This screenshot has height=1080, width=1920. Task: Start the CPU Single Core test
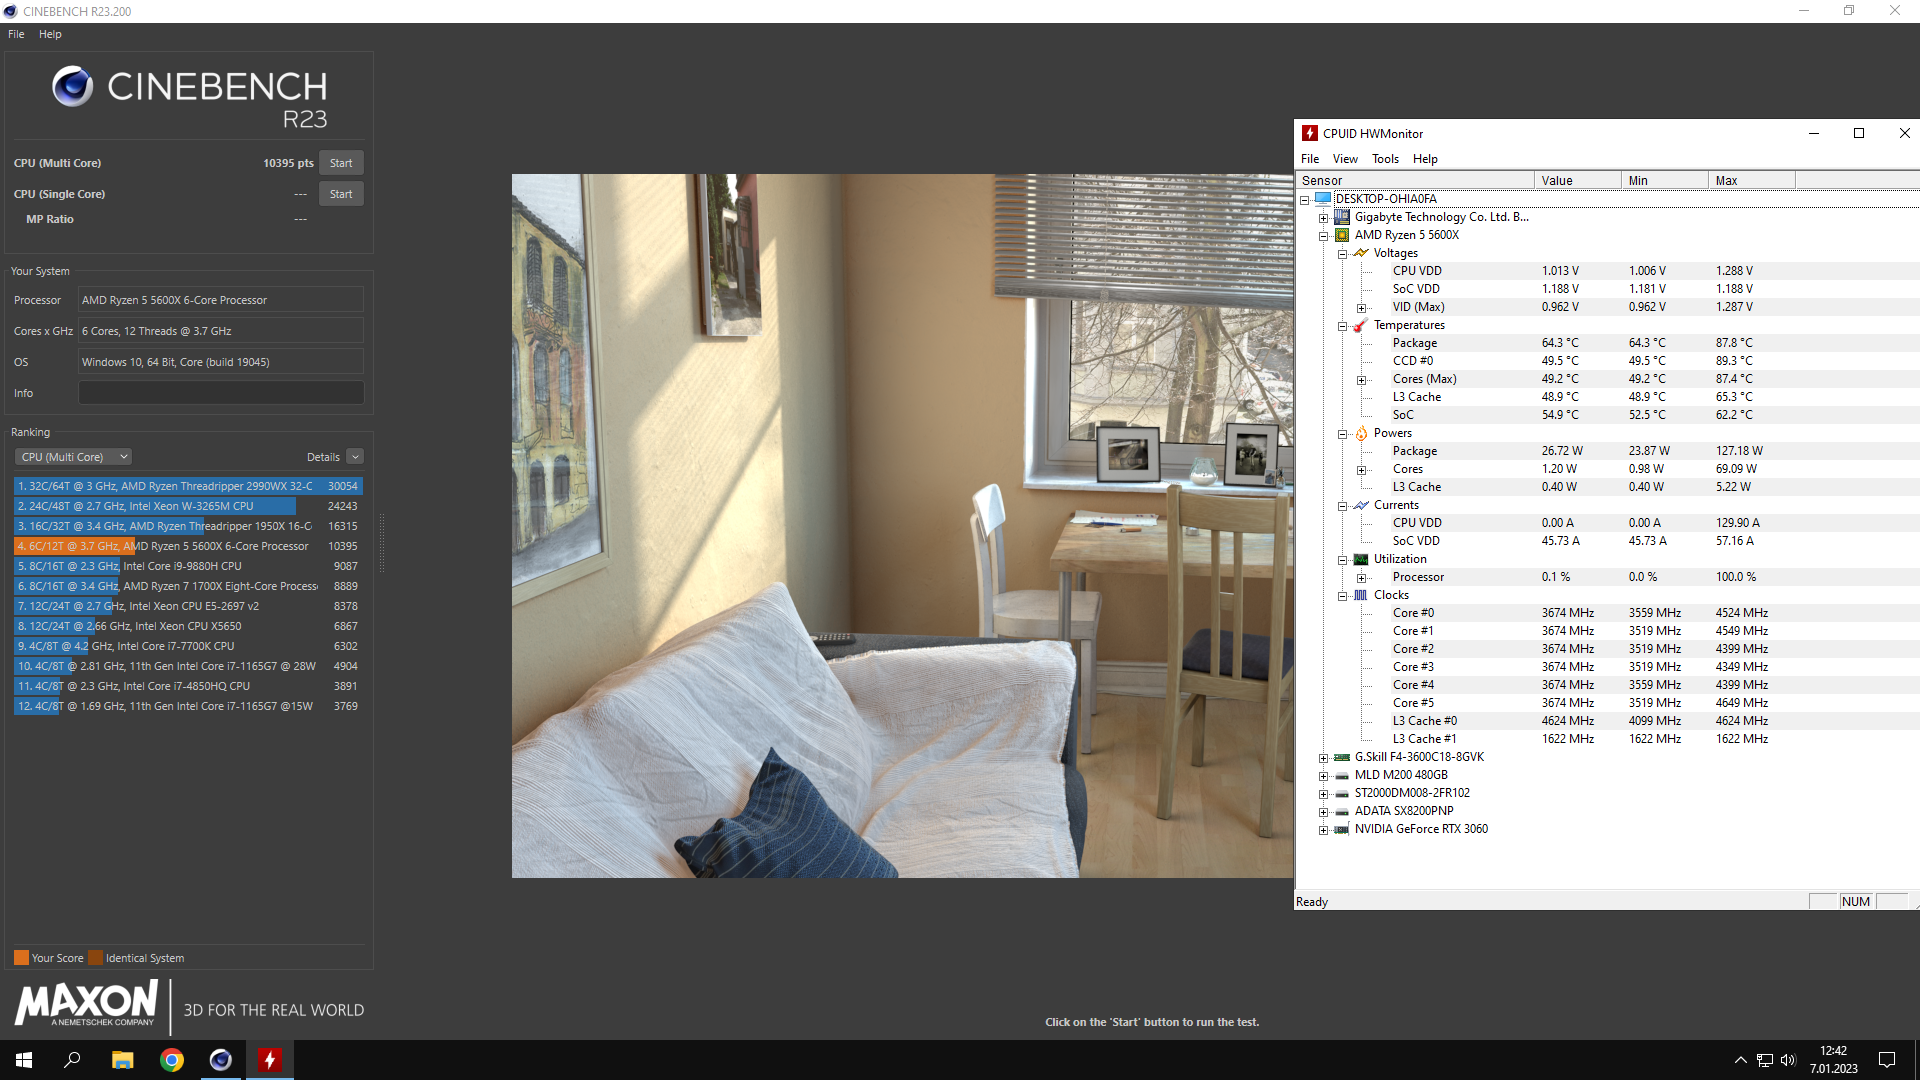click(341, 194)
